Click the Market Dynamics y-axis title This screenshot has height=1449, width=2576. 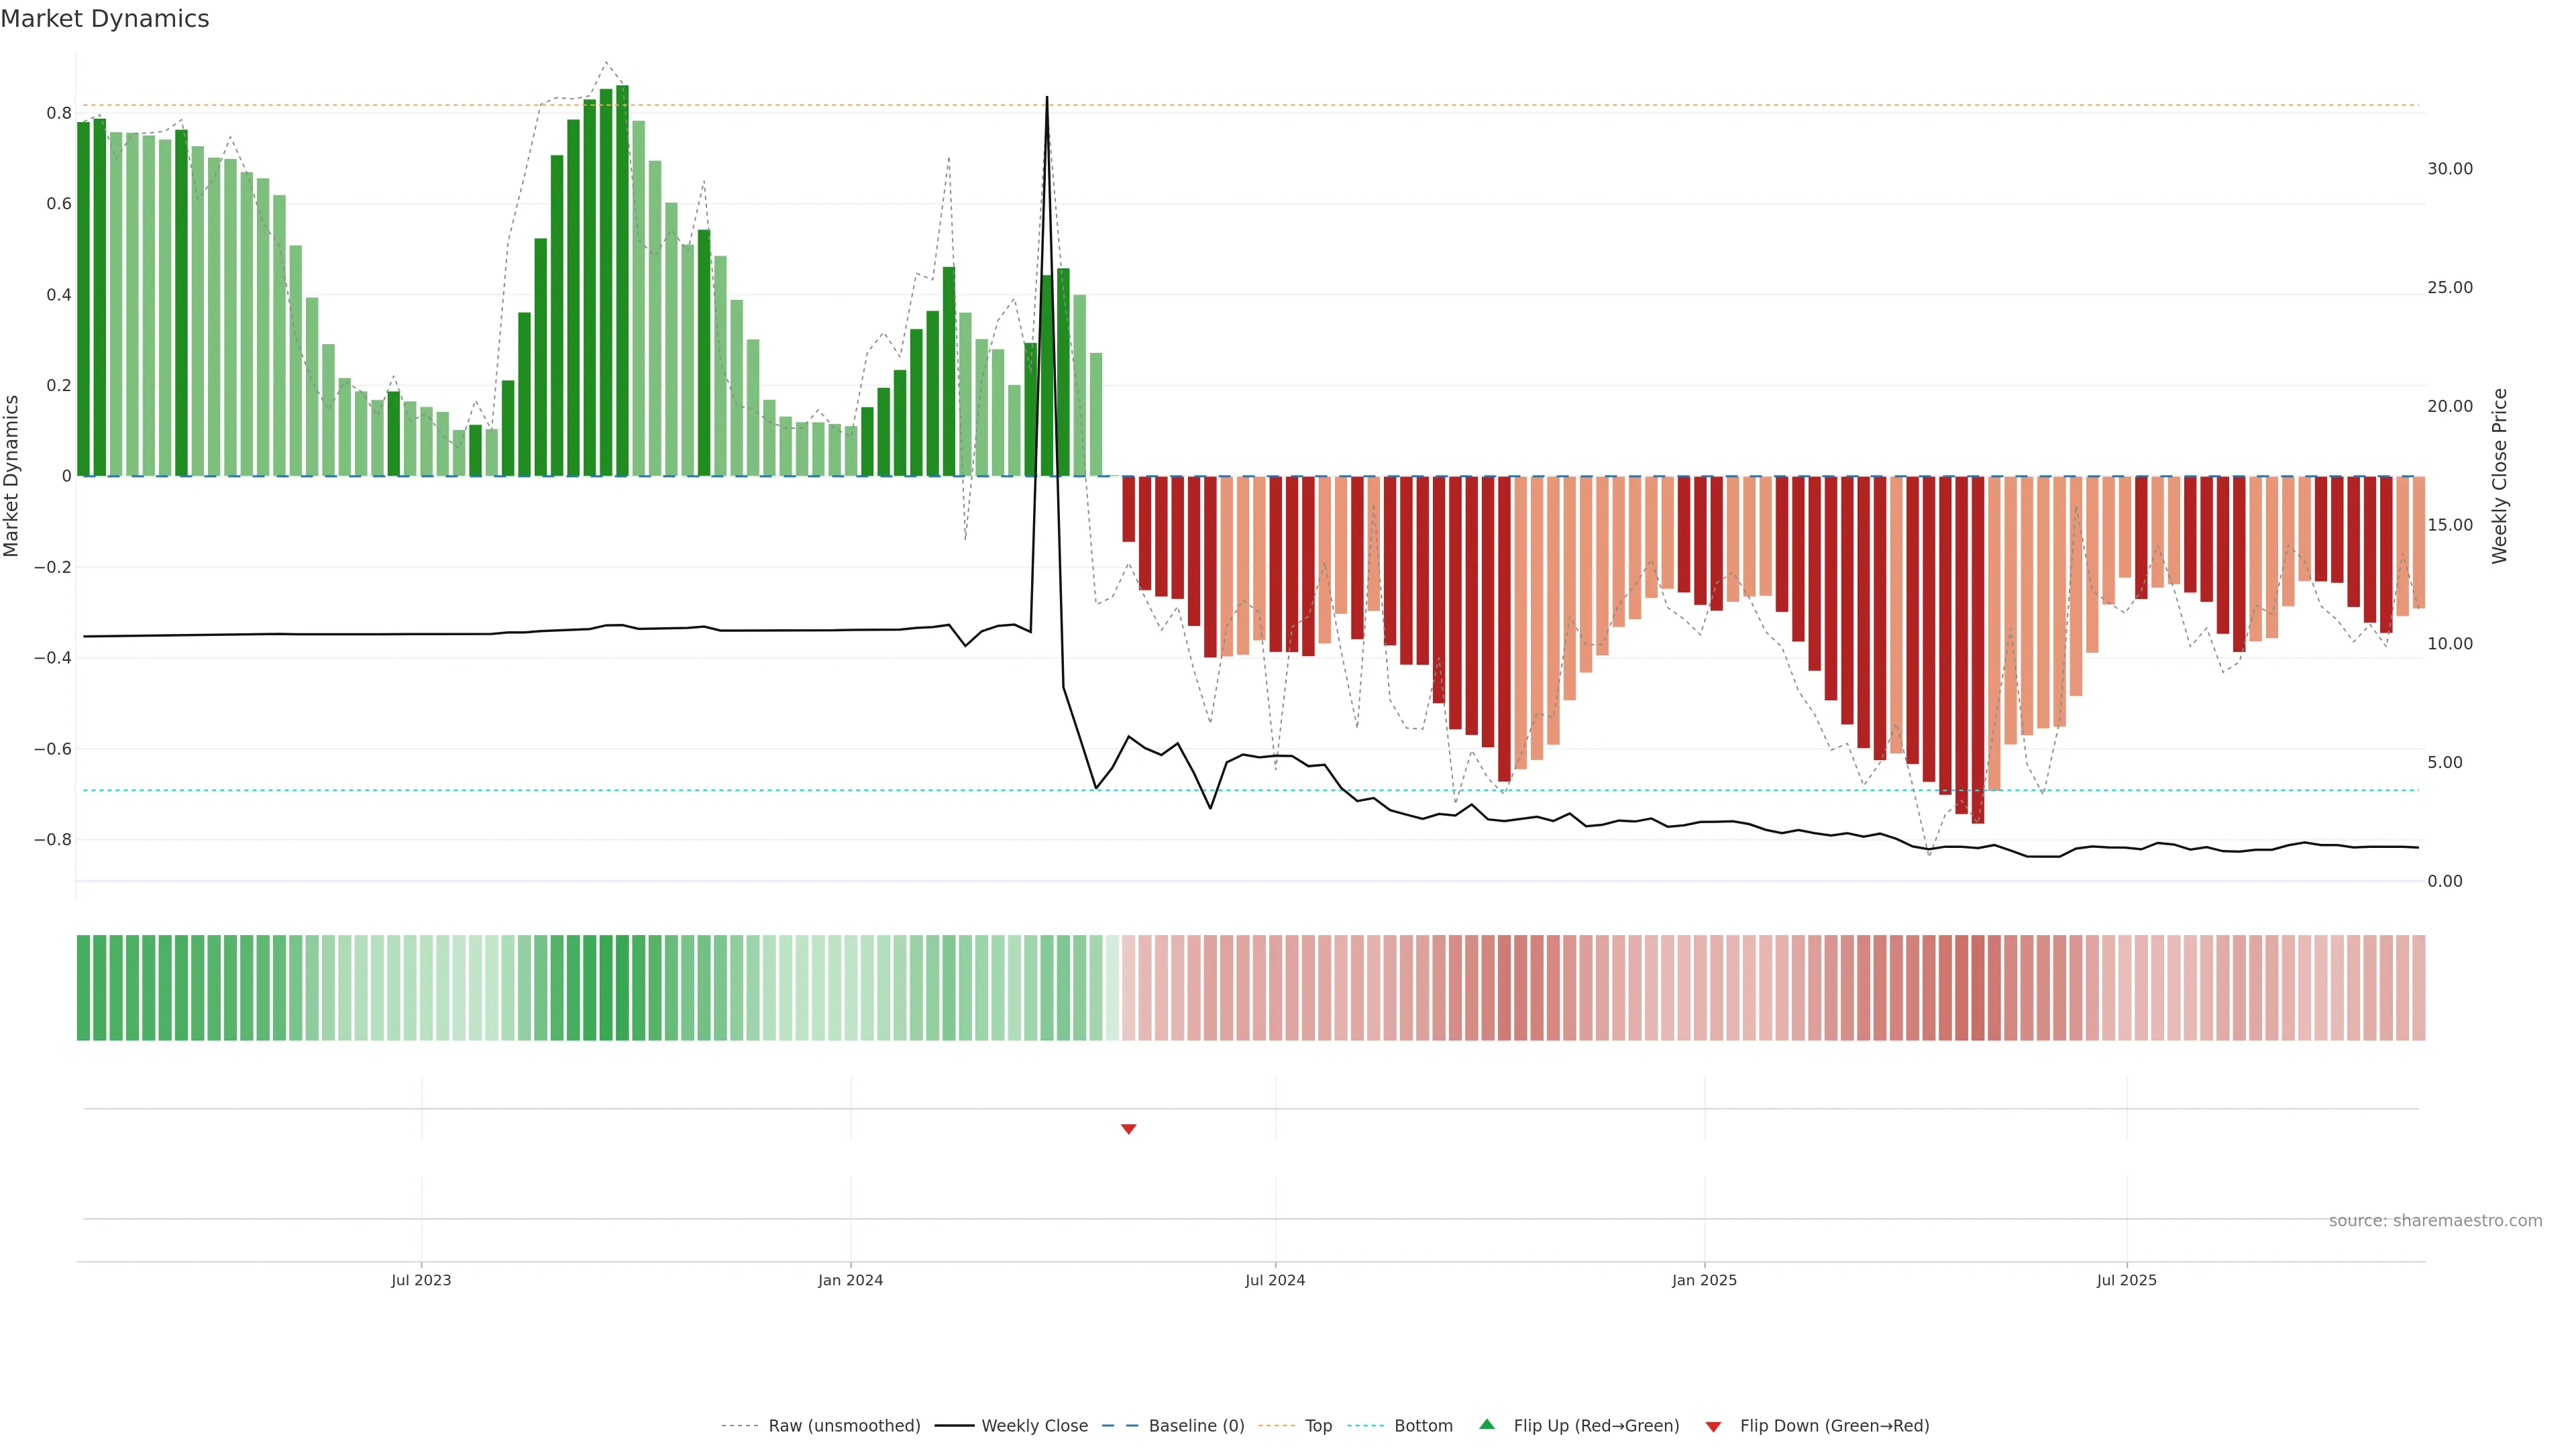[12, 476]
